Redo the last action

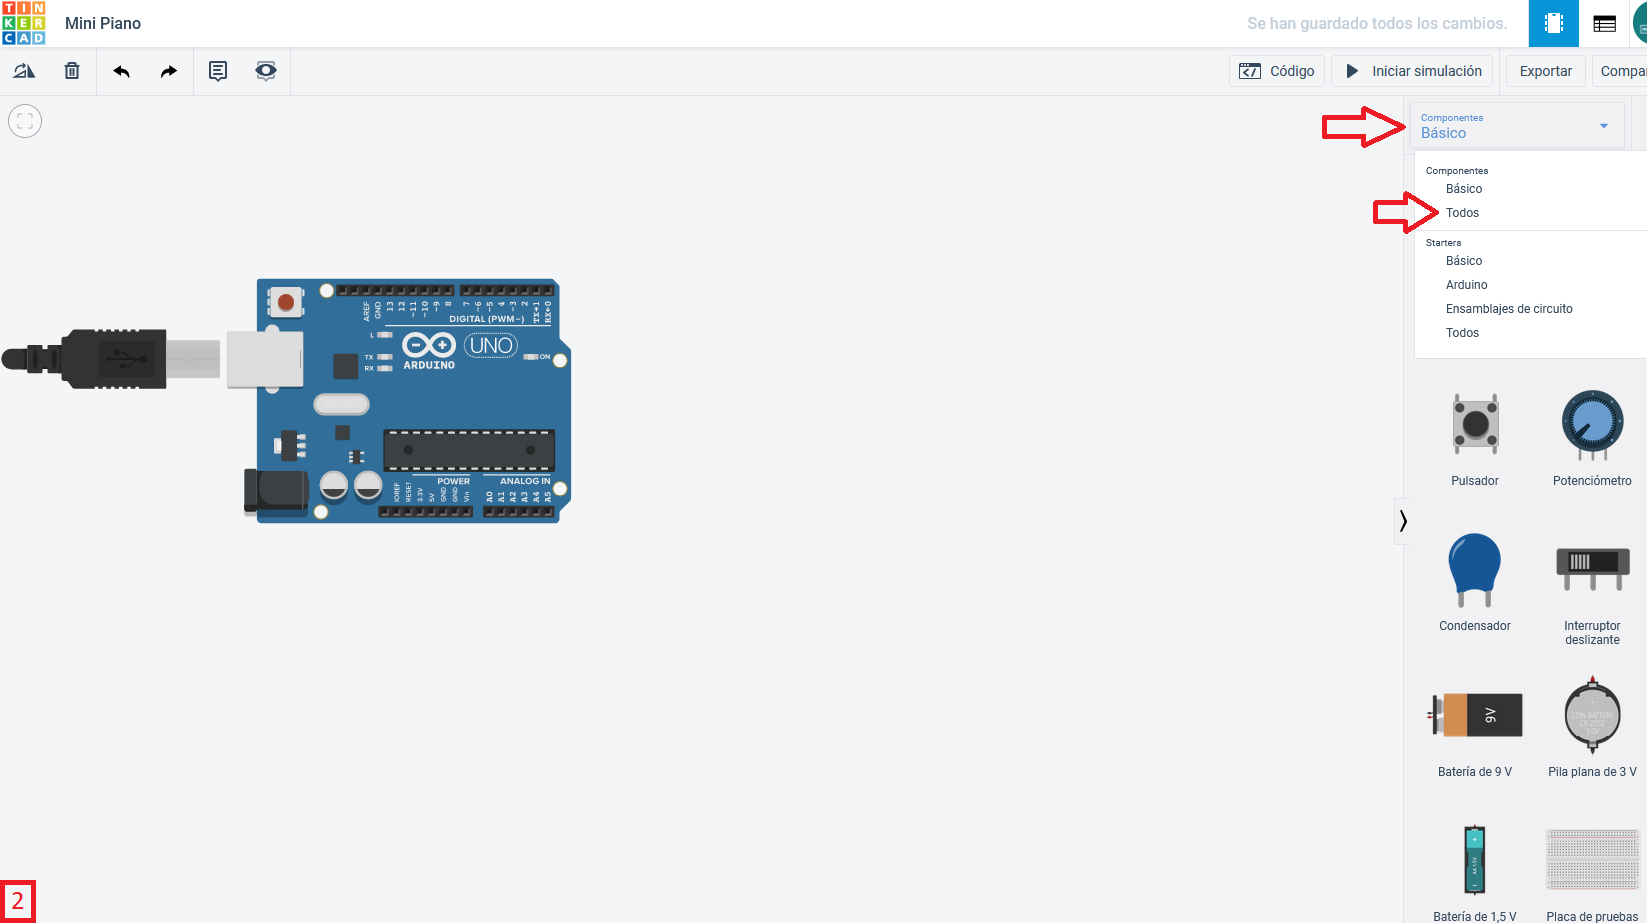168,71
